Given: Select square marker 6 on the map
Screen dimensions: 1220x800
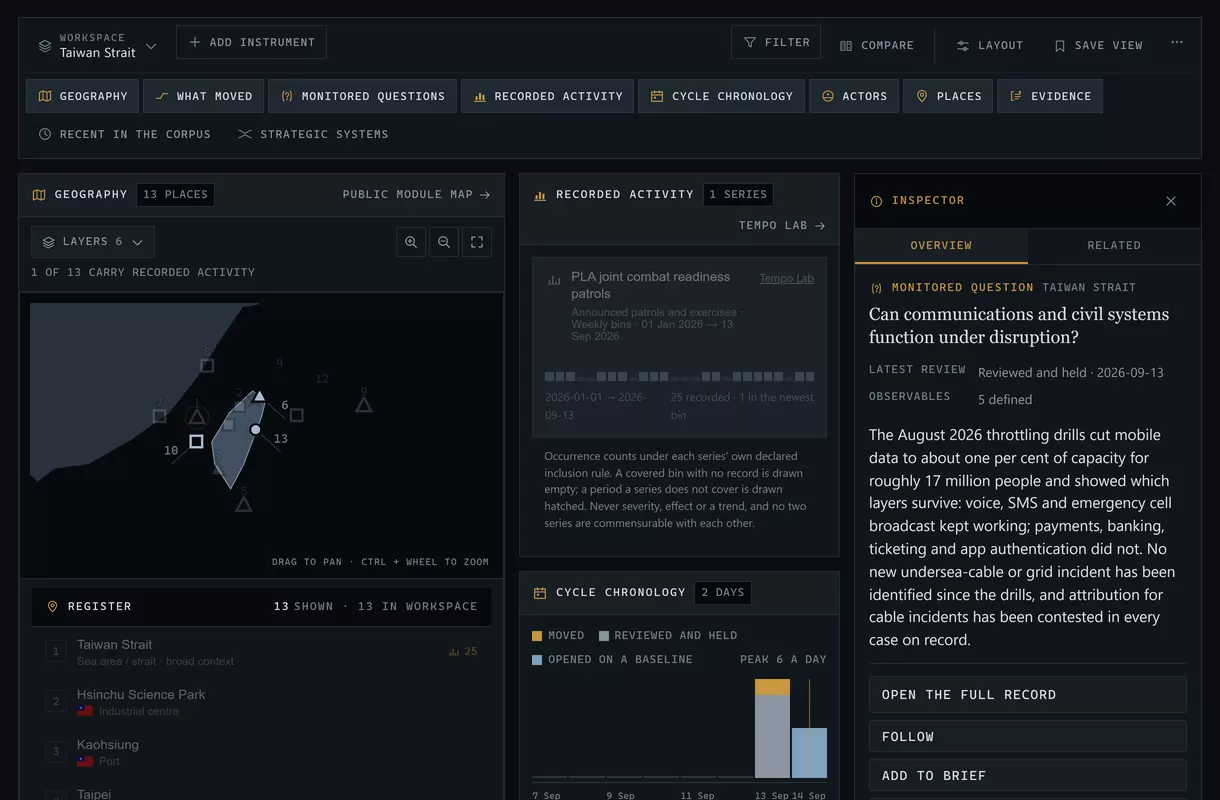Looking at the screenshot, I should tap(296, 414).
